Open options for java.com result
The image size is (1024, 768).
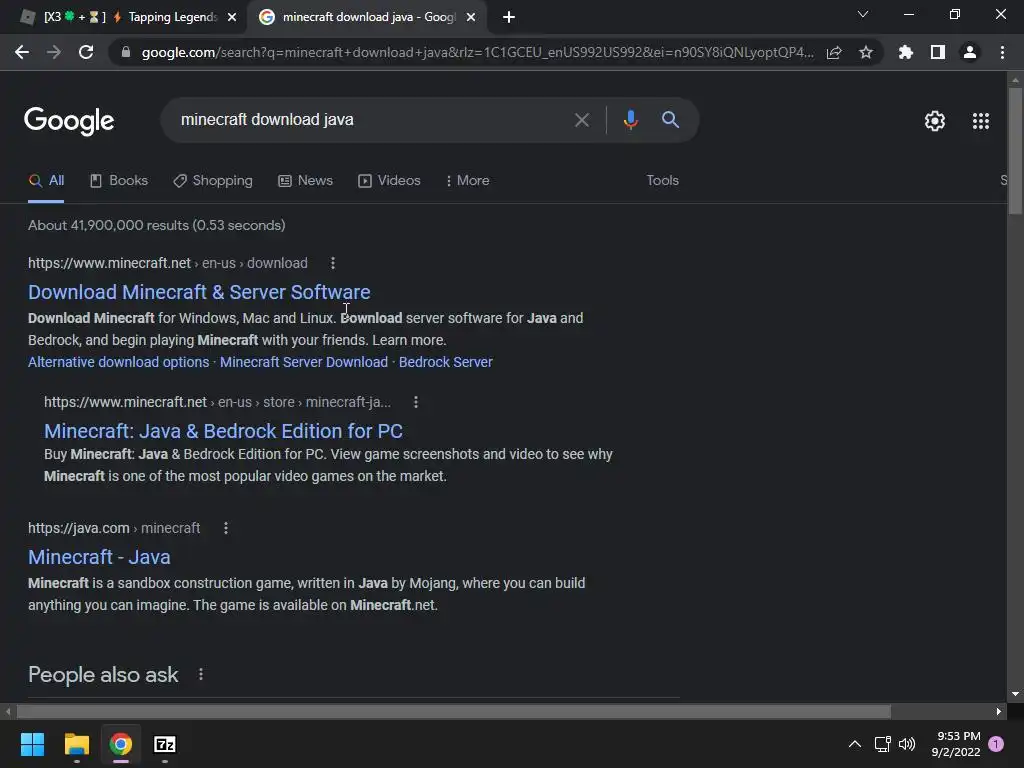(226, 528)
